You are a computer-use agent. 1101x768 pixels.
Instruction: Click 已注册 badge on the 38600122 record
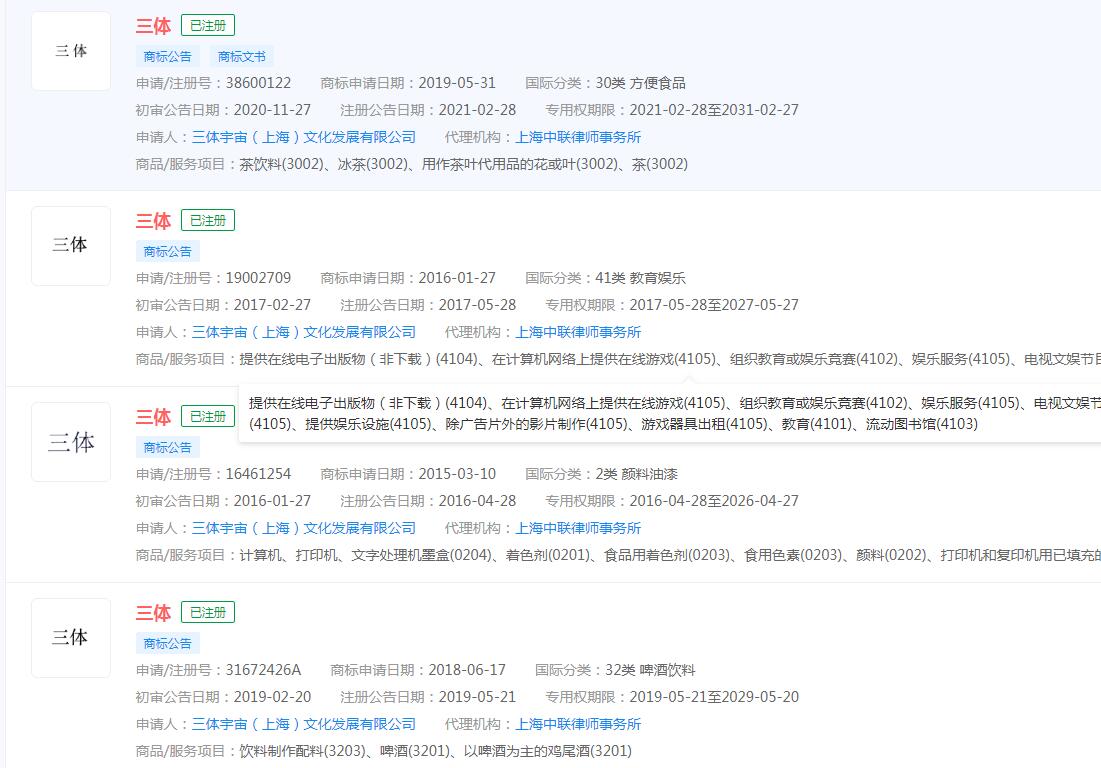tap(208, 25)
